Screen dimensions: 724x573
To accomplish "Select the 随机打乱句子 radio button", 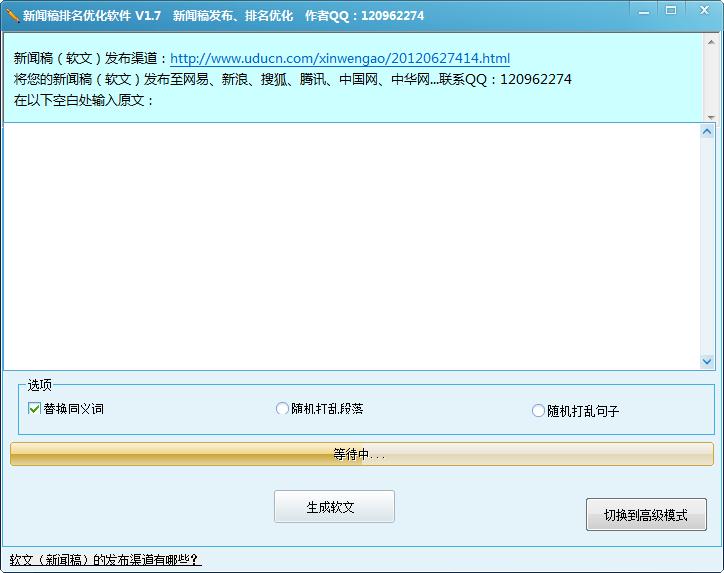I will click(538, 410).
